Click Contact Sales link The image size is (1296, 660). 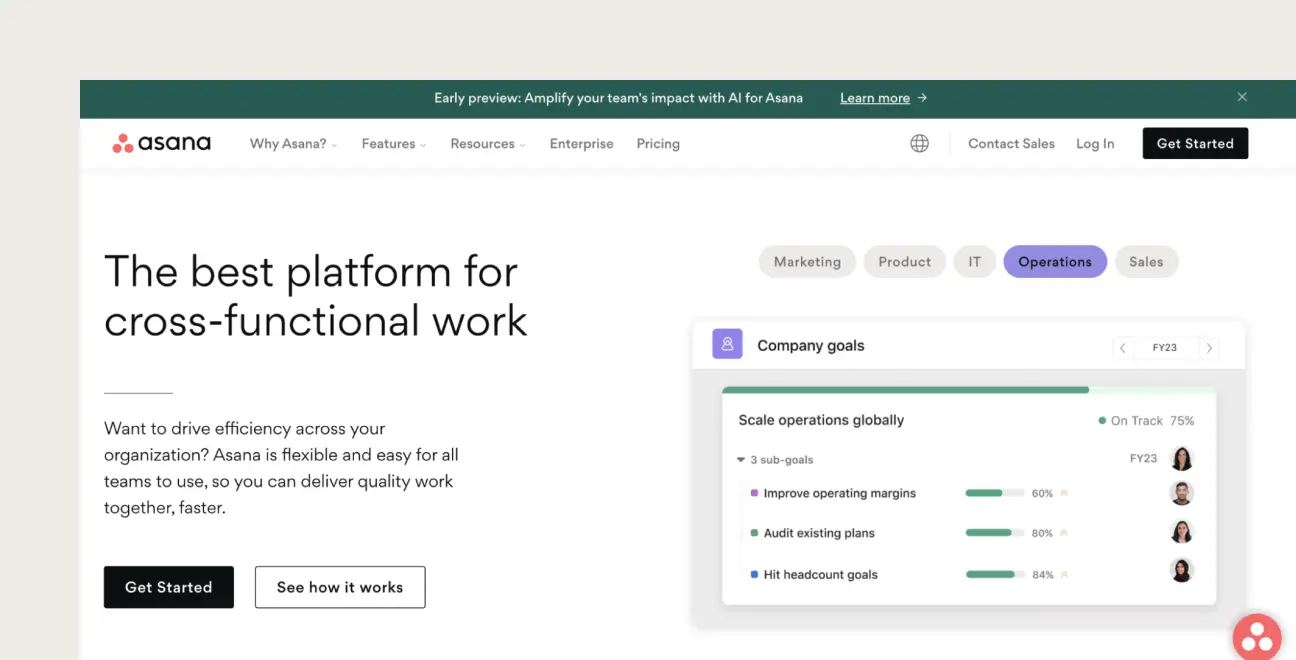pyautogui.click(x=1011, y=144)
